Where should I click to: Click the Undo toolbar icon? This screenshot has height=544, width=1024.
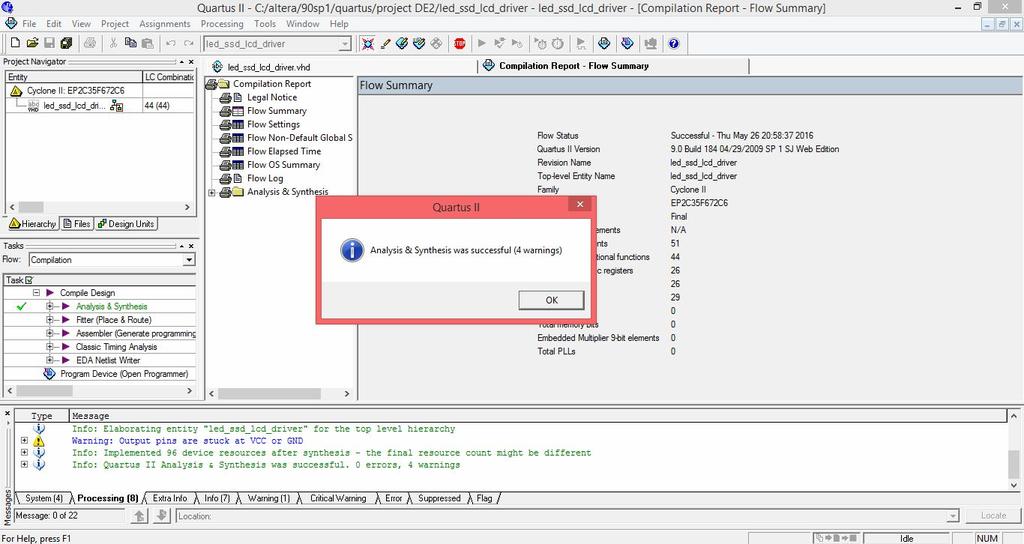[x=170, y=44]
